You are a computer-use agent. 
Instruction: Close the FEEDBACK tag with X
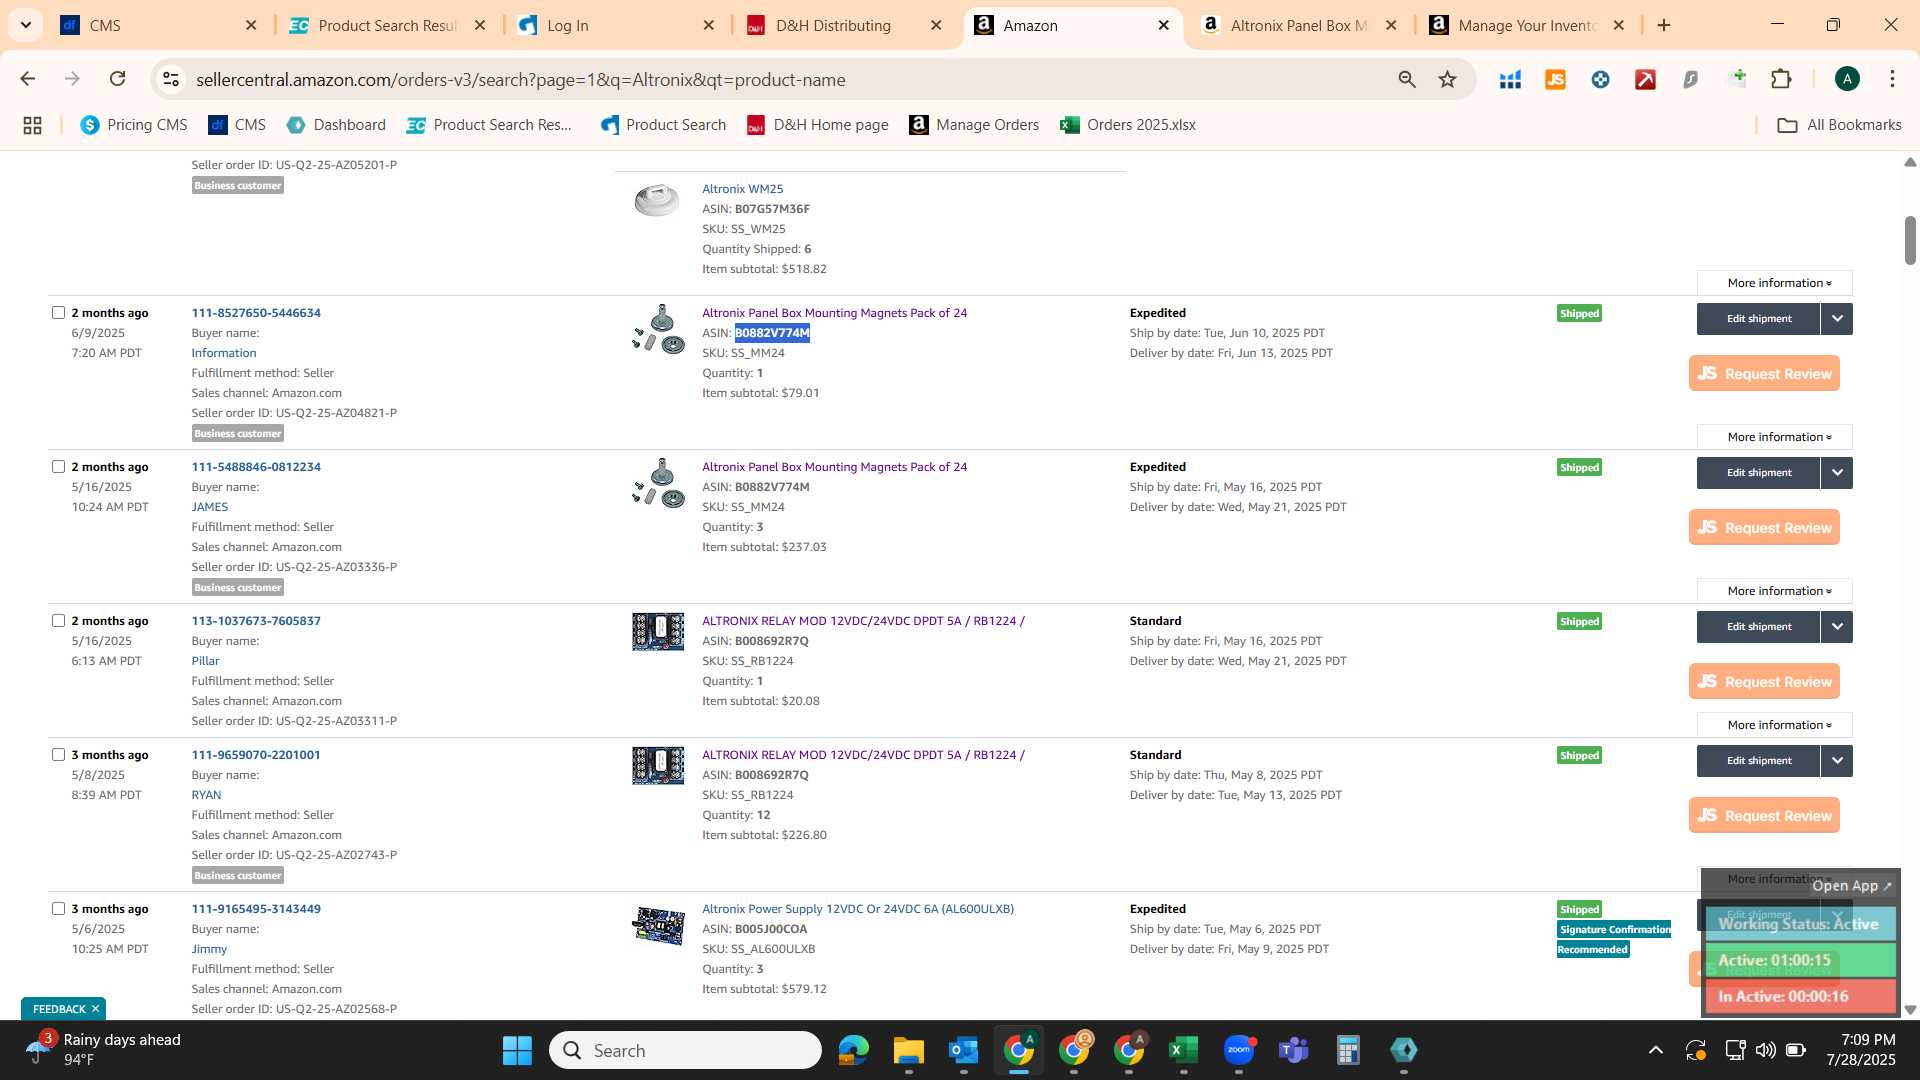[x=96, y=1009]
